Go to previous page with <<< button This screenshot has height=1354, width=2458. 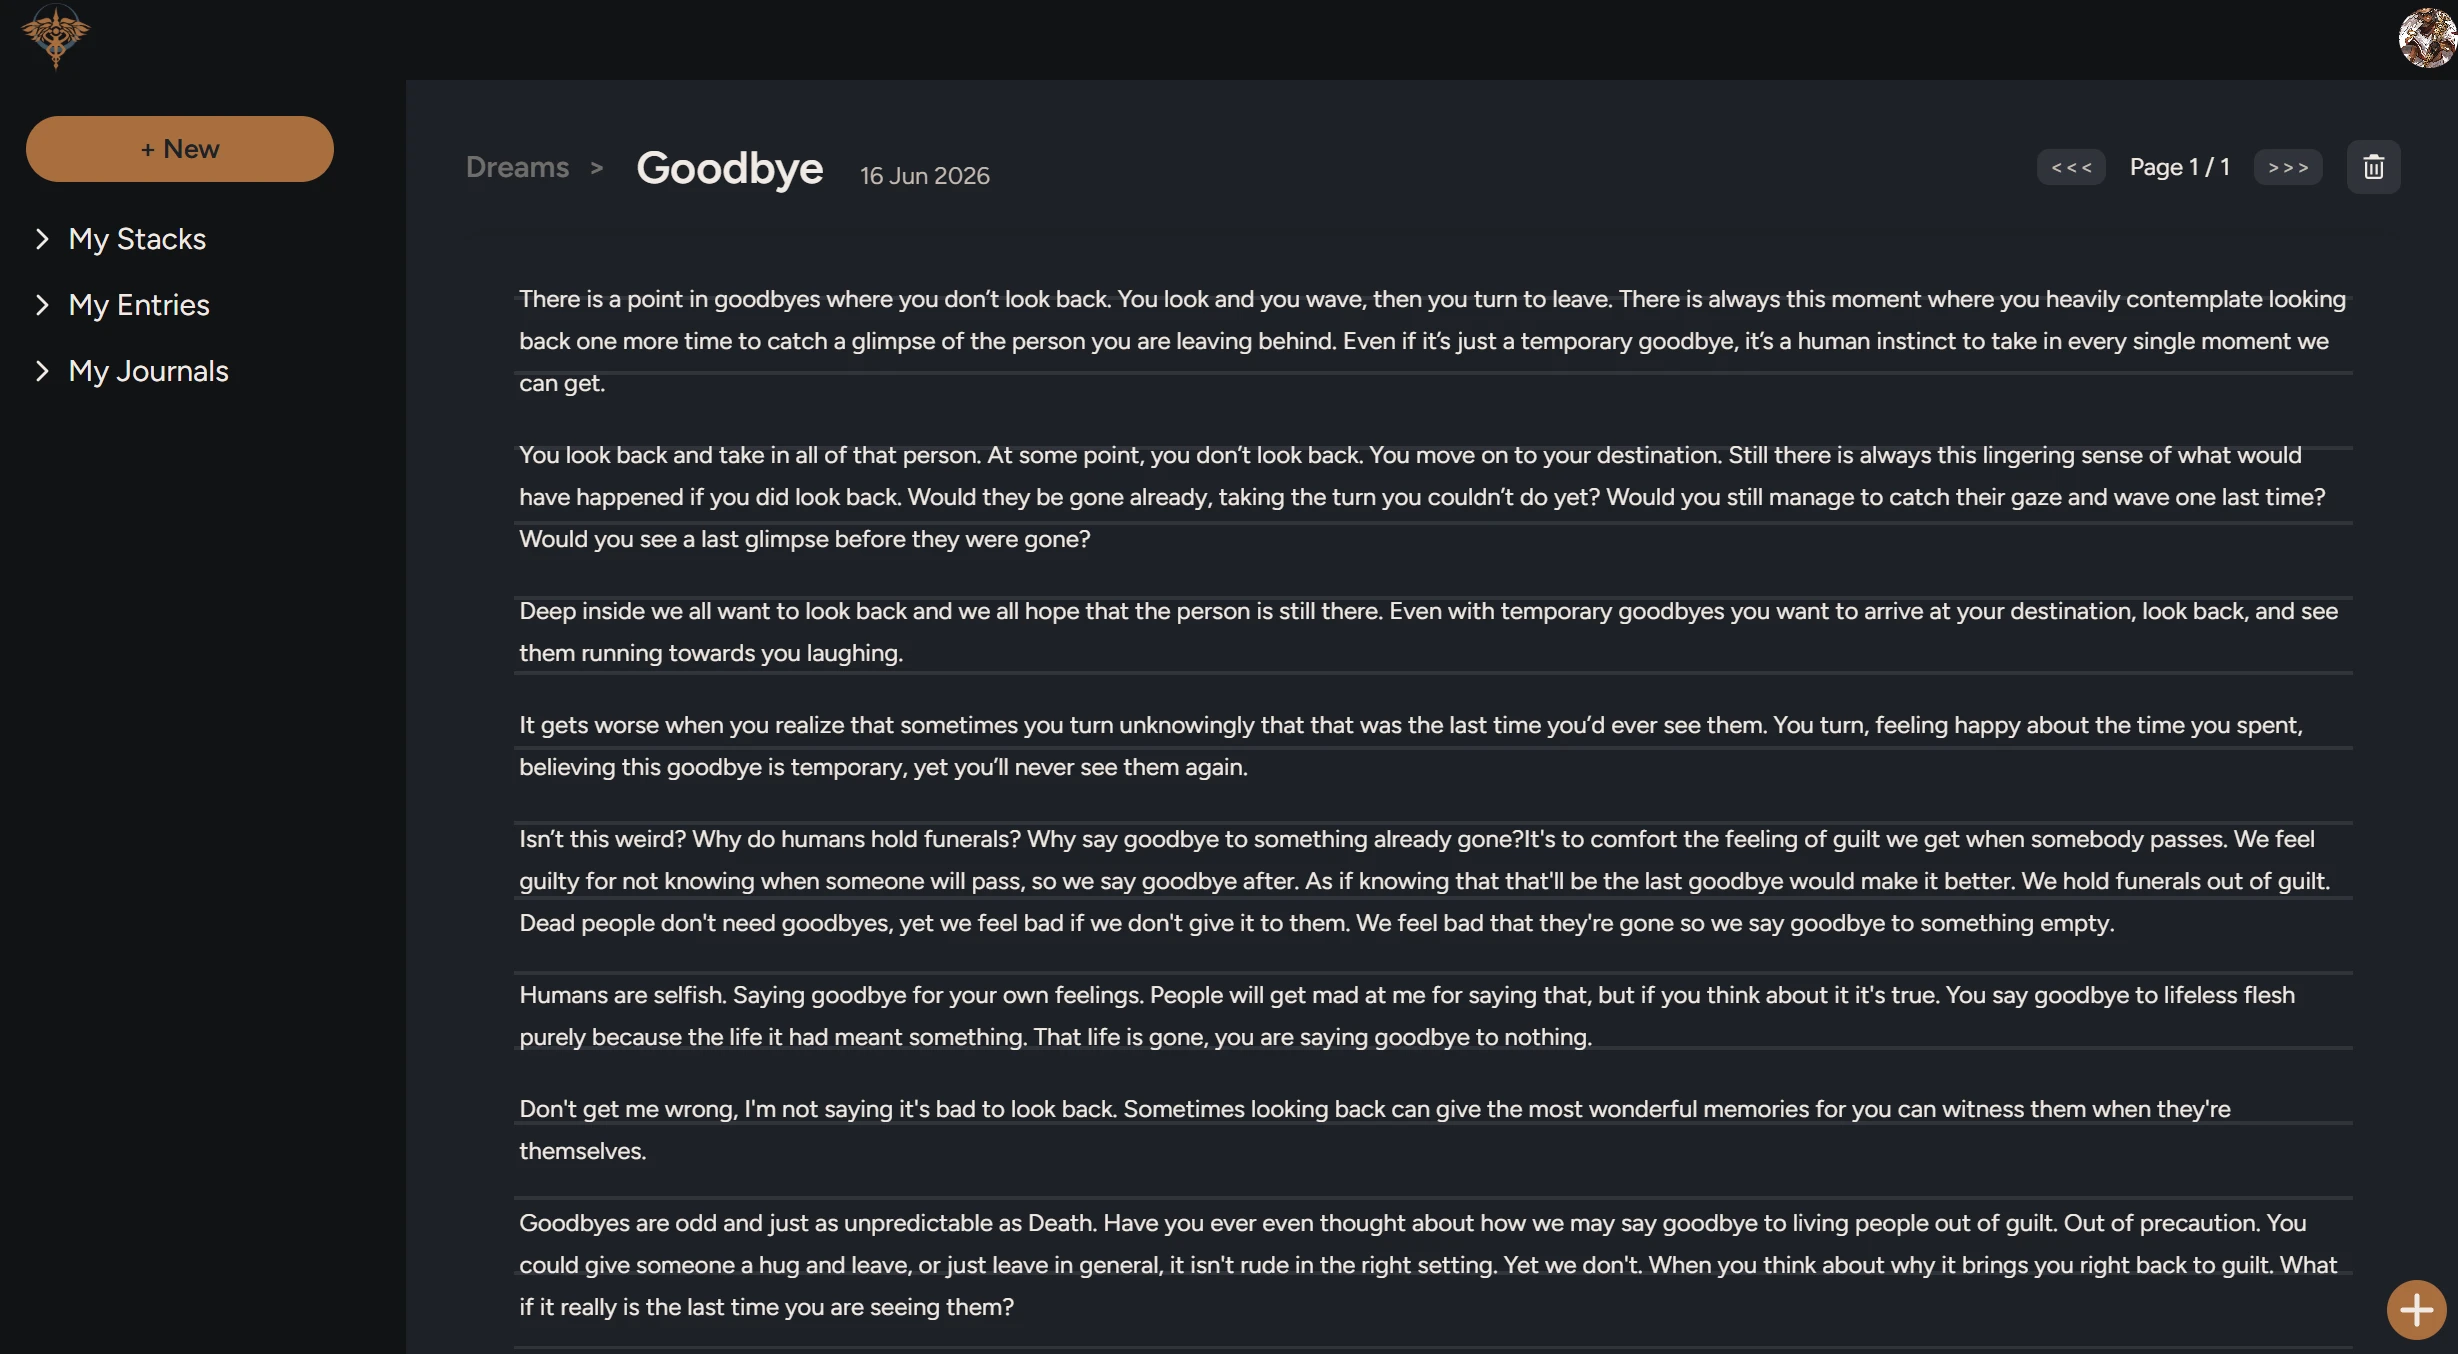[2071, 167]
